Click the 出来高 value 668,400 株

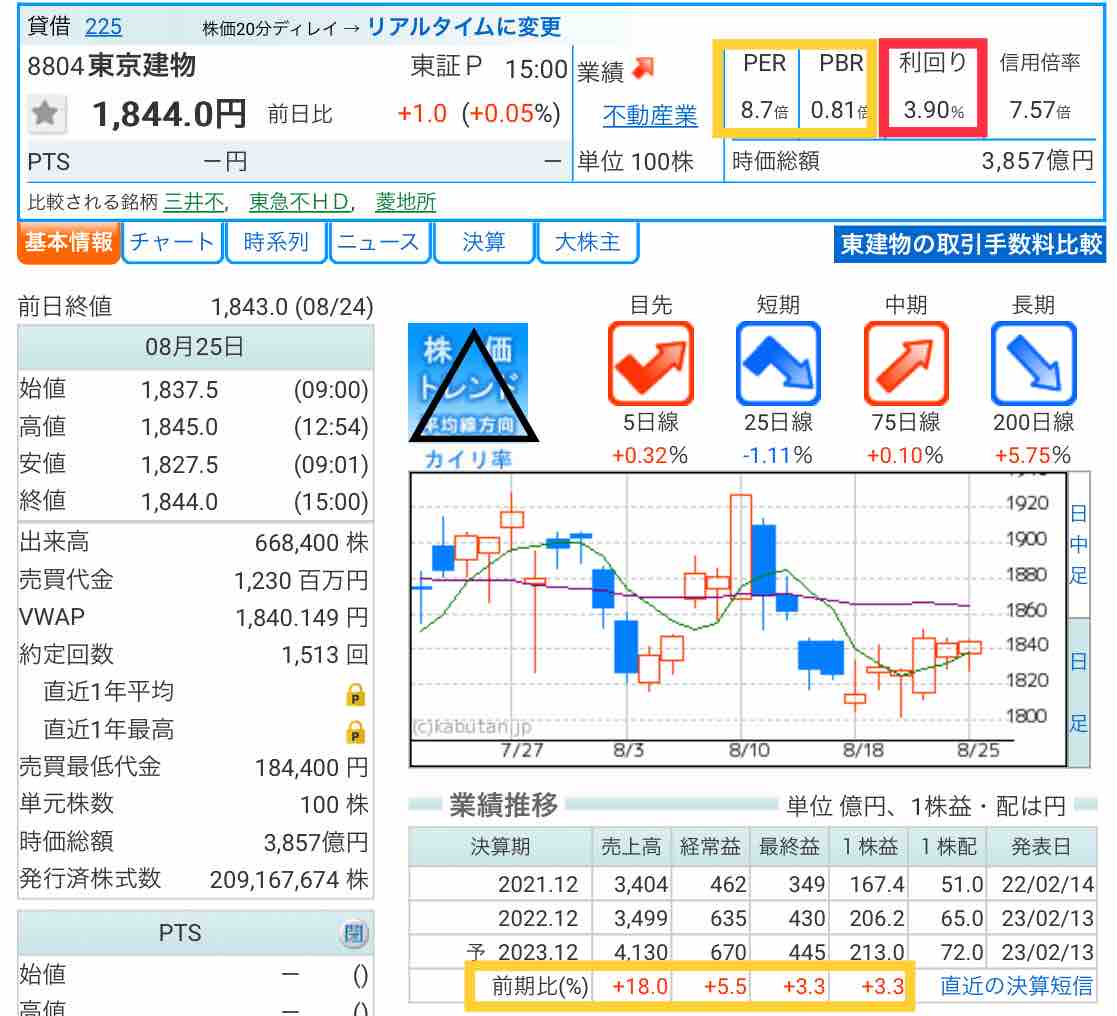(311, 543)
